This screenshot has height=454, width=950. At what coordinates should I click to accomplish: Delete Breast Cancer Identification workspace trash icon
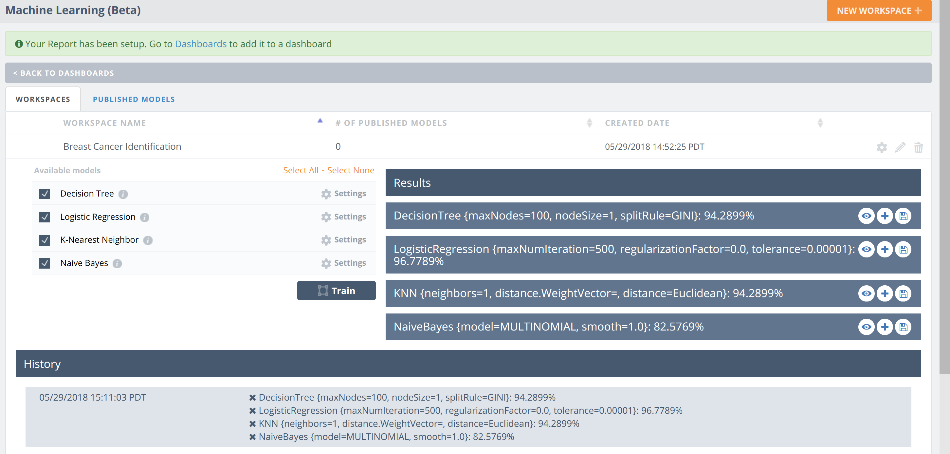pyautogui.click(x=918, y=147)
